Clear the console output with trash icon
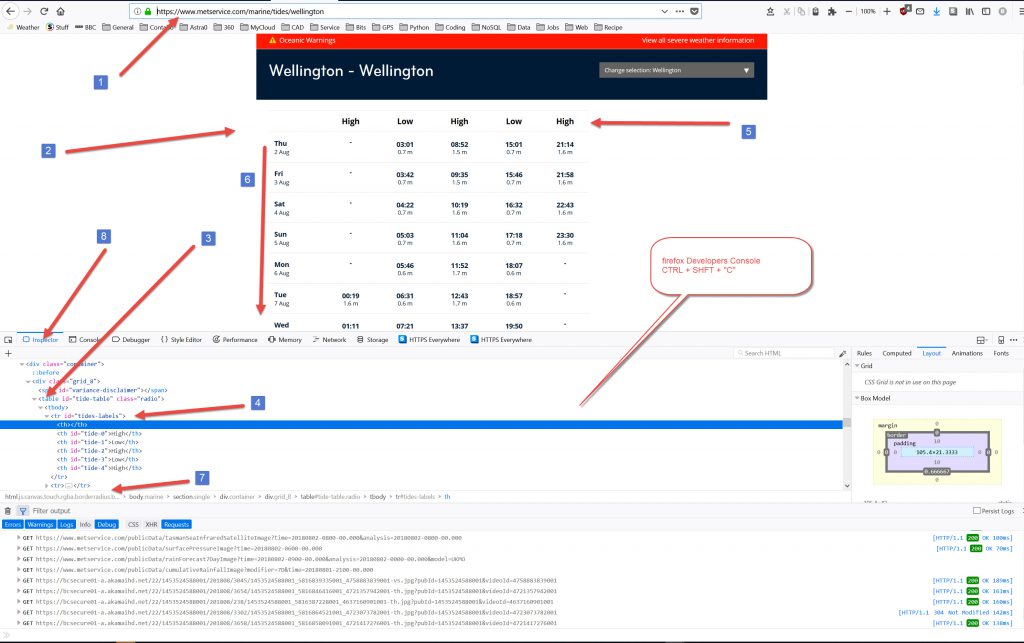Viewport: 1024px width, 643px height. [8, 510]
